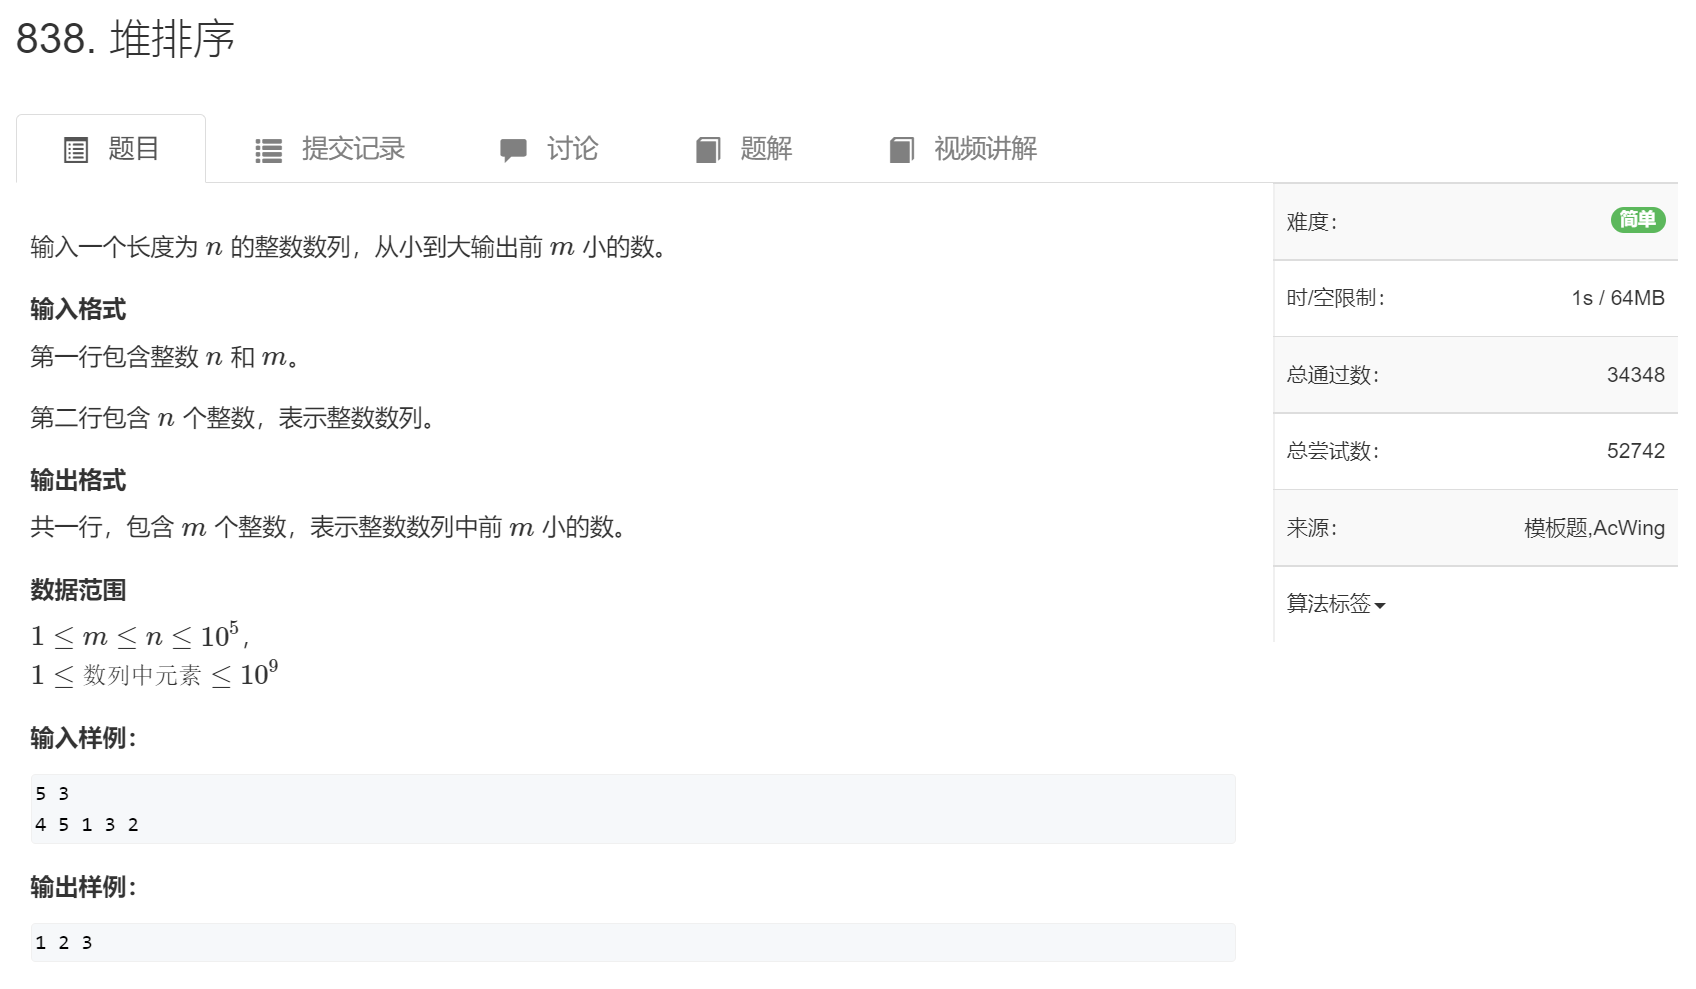Viewport: 1696px width, 989px height.
Task: Click the dropdown arrow after 算法标签
Action: click(1382, 606)
